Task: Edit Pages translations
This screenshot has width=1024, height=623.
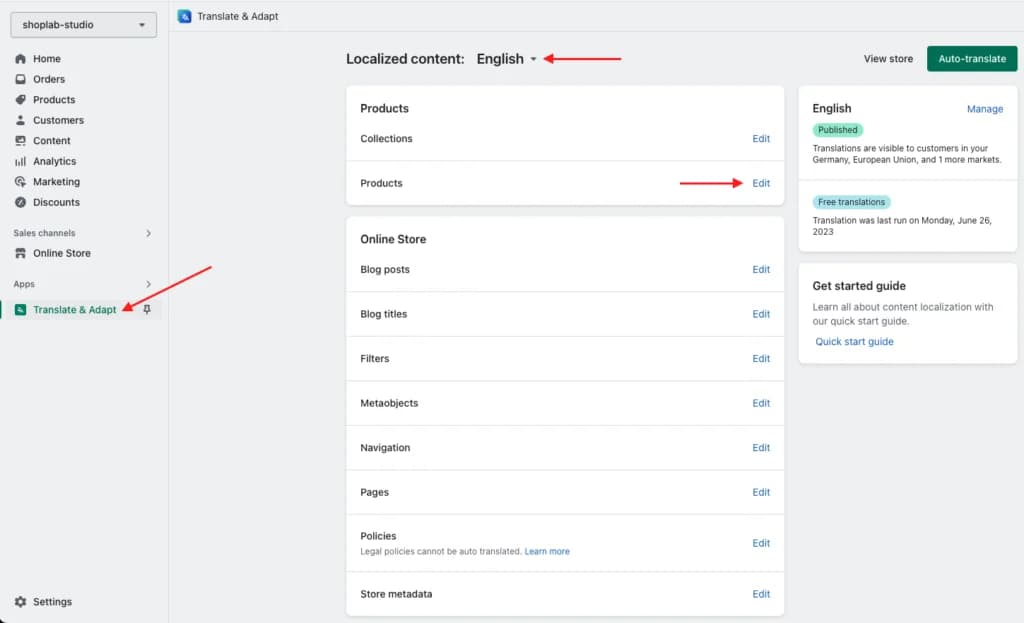Action: (x=761, y=492)
